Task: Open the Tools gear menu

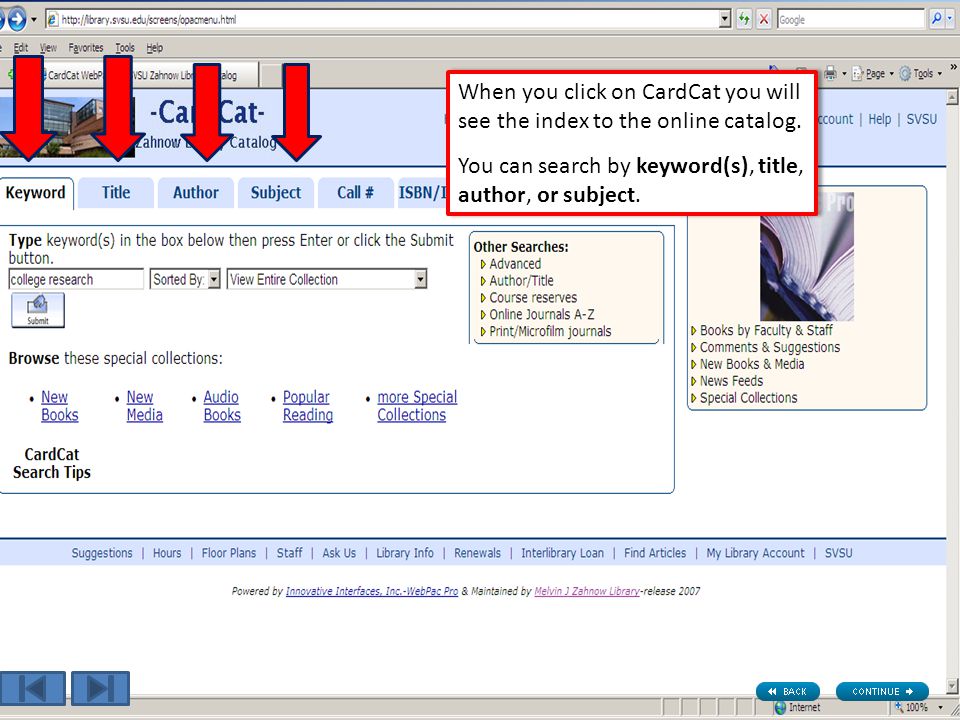Action: (x=921, y=74)
